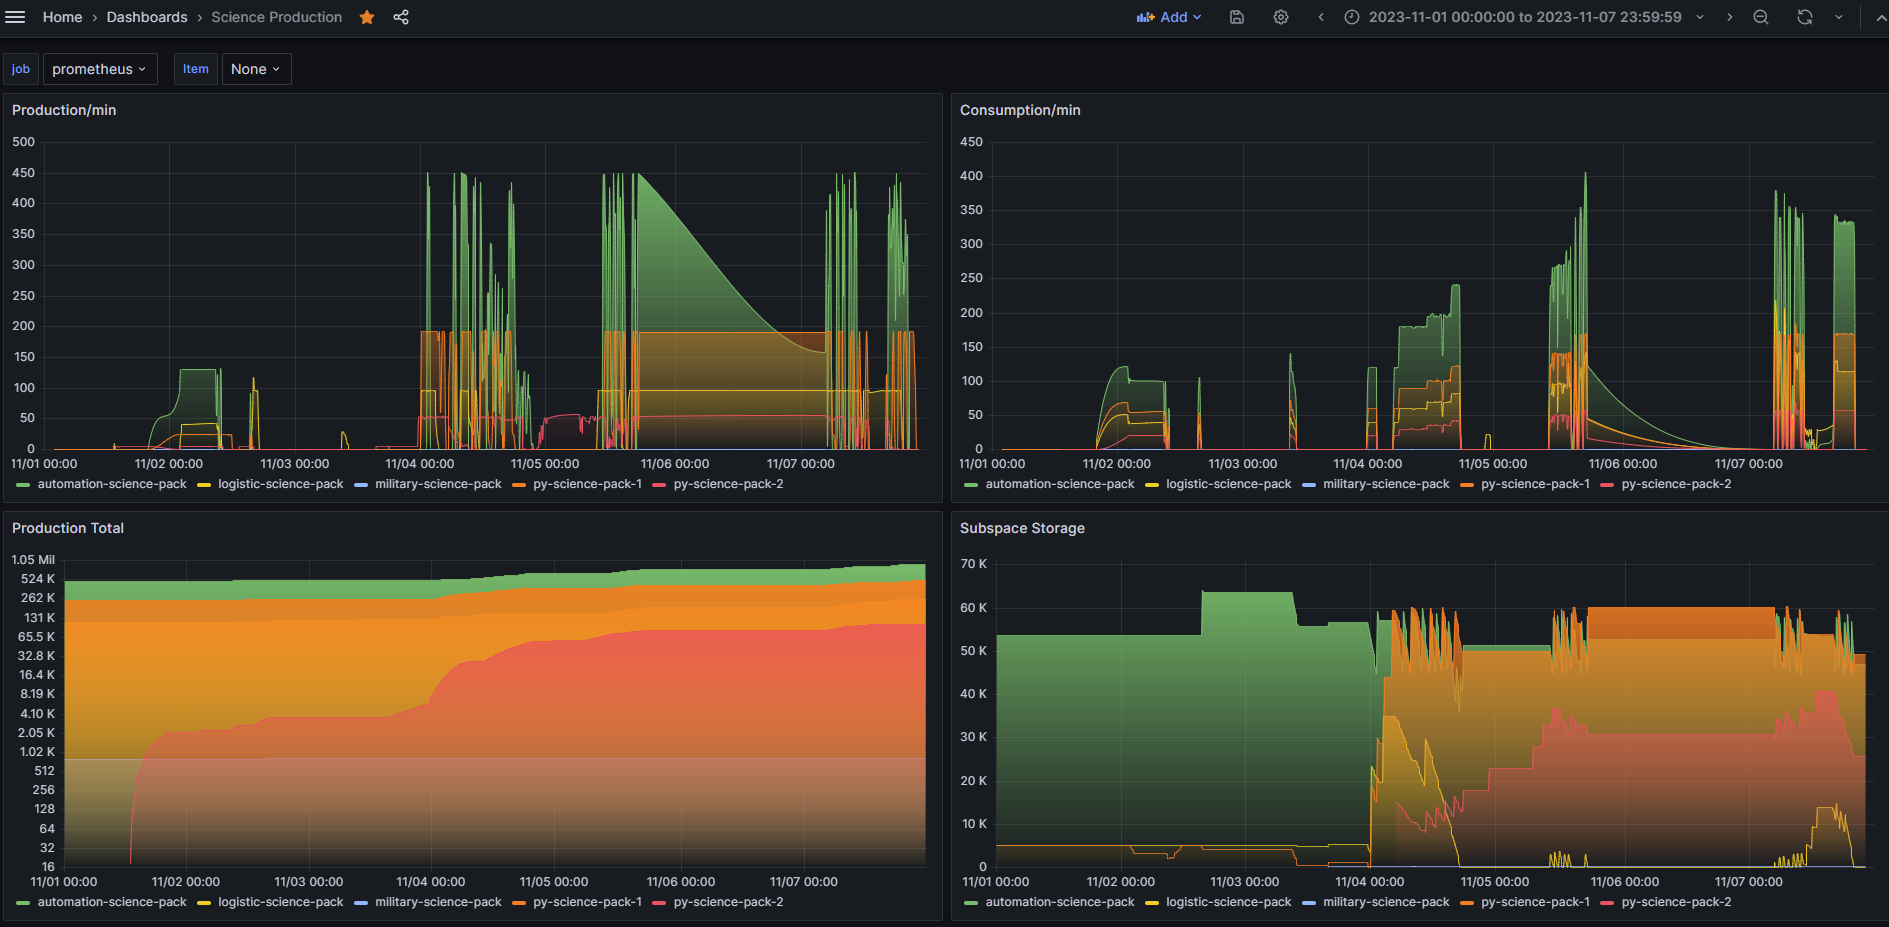This screenshot has height=927, width=1889.
Task: Shift time range backward with left arrow
Action: pos(1321,17)
